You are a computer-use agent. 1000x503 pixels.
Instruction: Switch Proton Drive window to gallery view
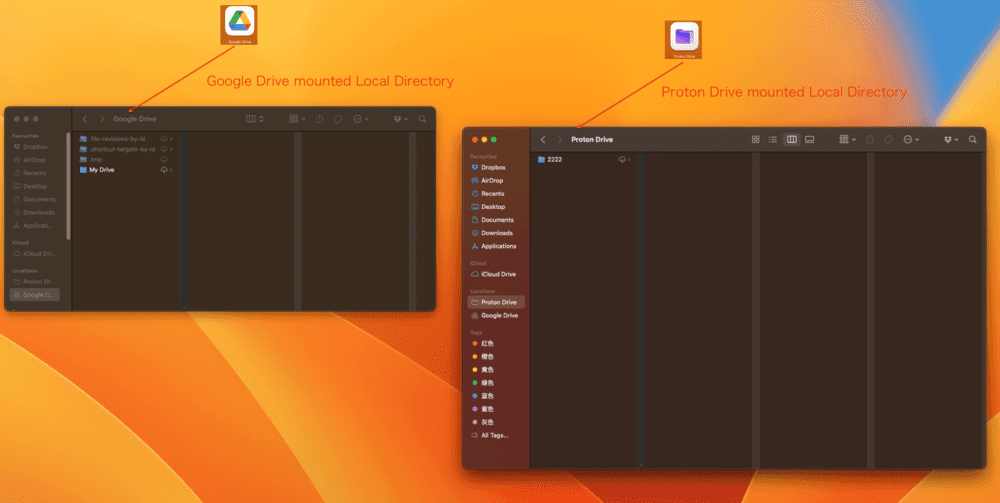pos(809,140)
